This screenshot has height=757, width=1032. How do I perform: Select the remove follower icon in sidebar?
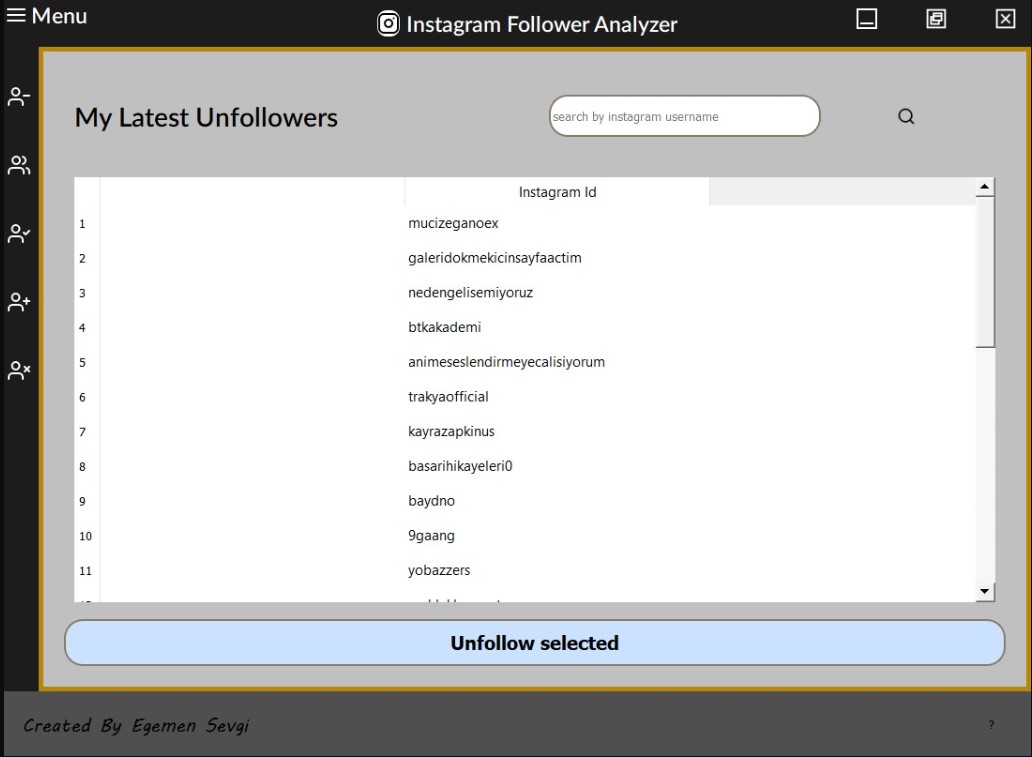18,96
